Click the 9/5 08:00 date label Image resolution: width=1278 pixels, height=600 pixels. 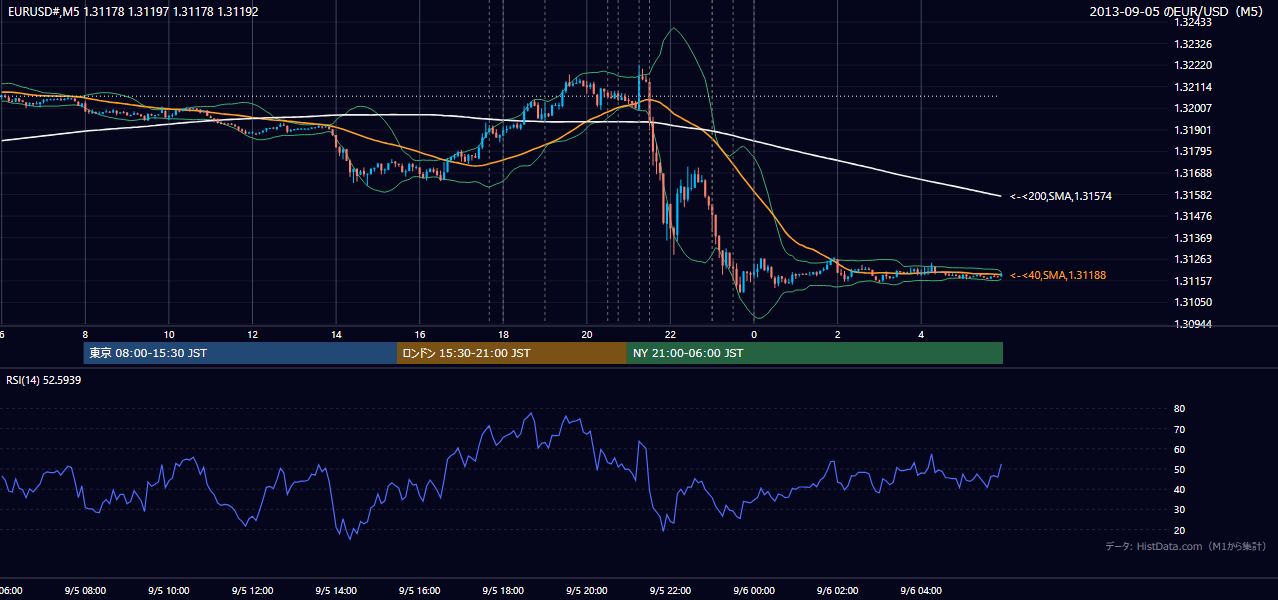click(85, 590)
